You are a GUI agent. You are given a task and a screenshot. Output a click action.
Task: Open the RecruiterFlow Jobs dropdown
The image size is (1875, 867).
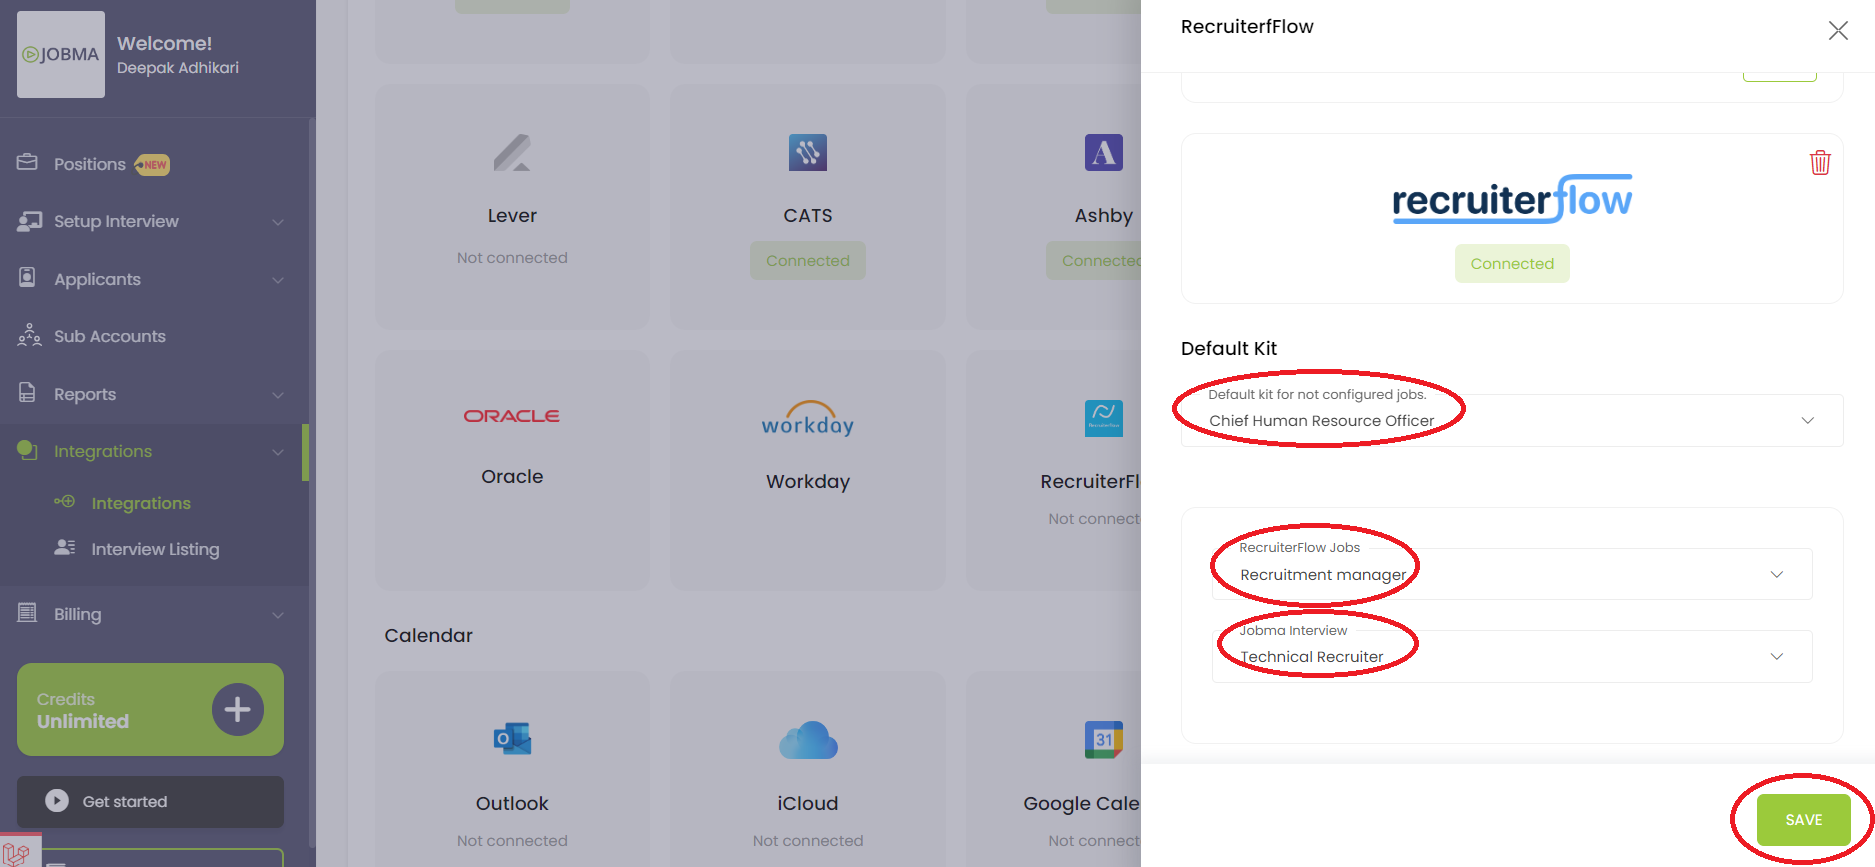(x=1512, y=574)
